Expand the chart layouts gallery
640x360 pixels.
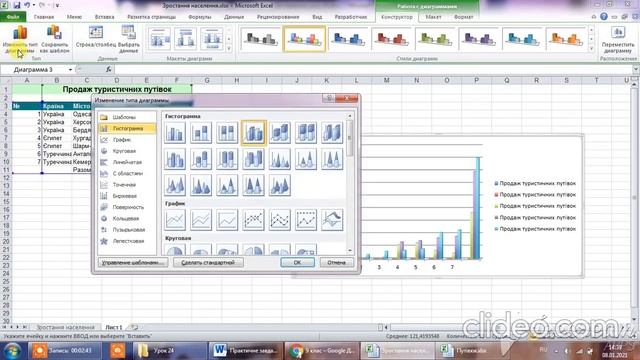[229, 49]
